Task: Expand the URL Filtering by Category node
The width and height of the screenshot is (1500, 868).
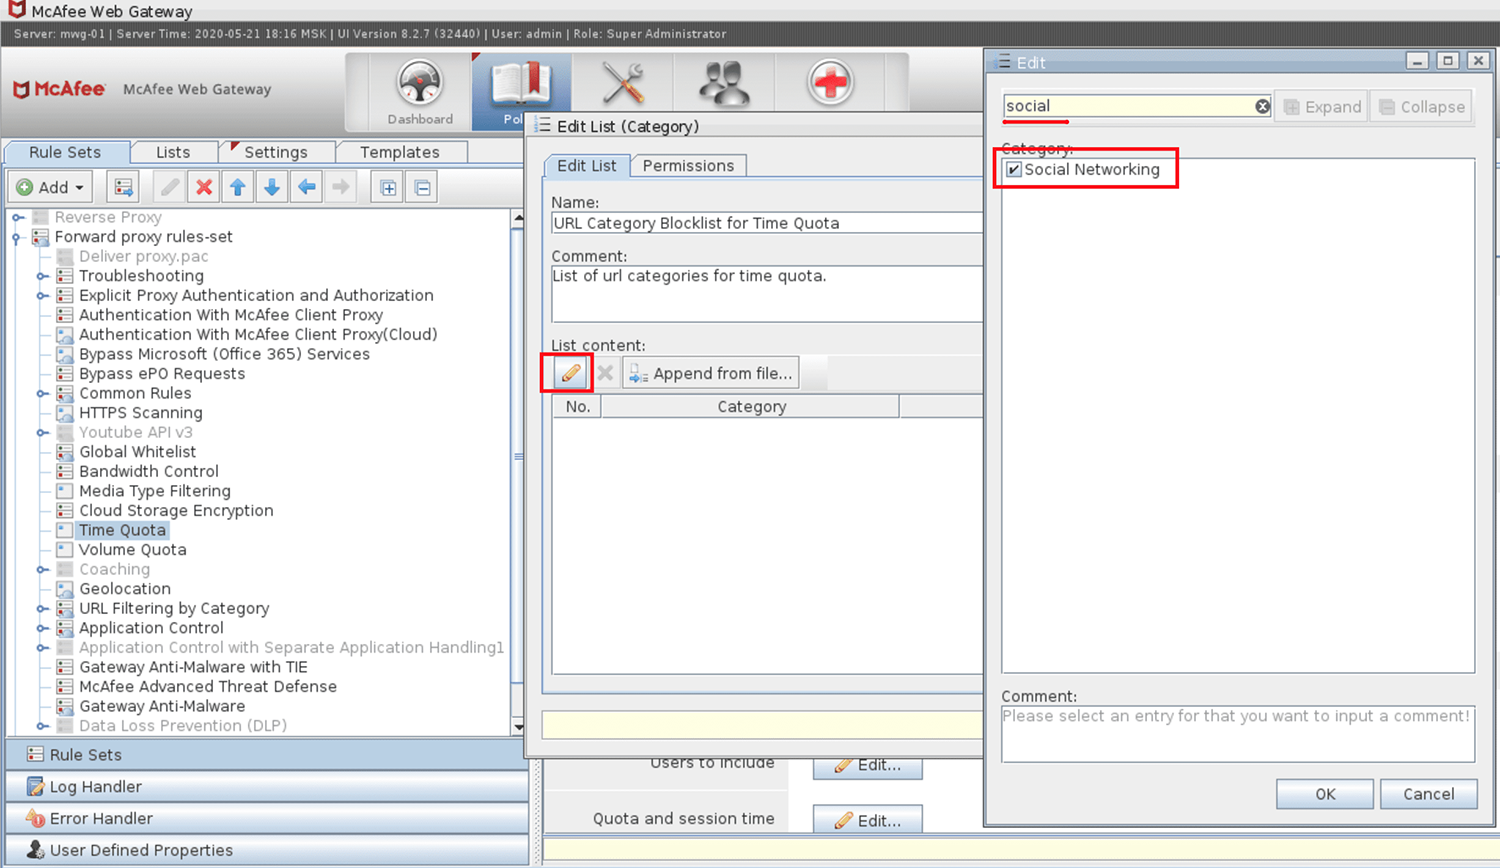Action: [x=42, y=609]
